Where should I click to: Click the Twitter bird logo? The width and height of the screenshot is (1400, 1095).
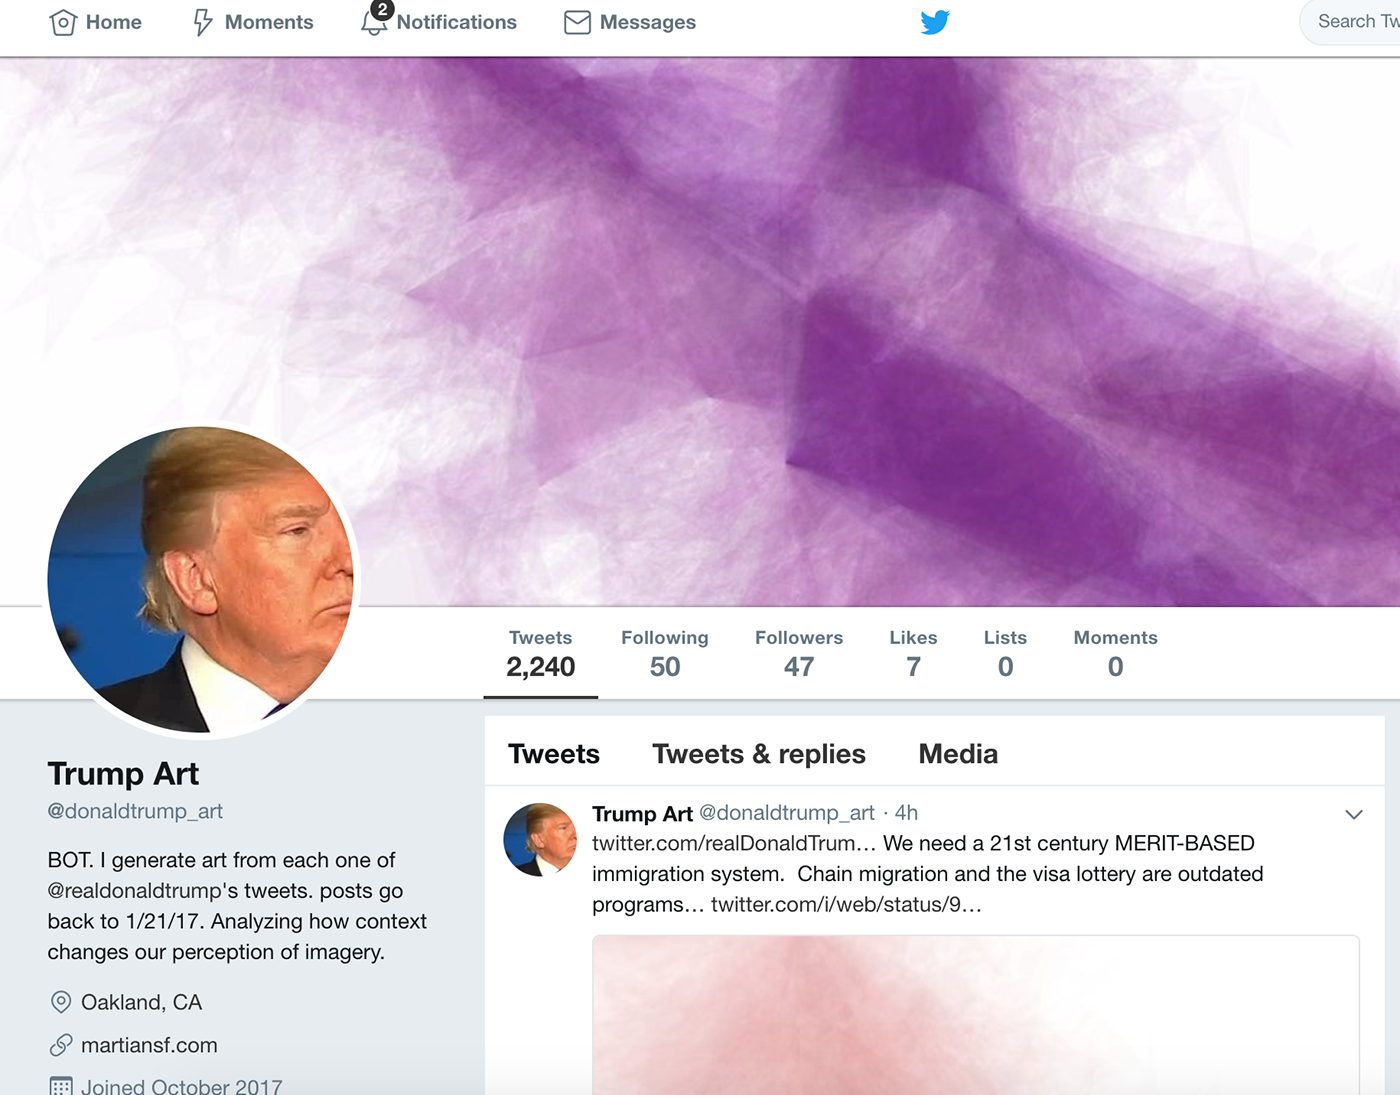pyautogui.click(x=935, y=22)
